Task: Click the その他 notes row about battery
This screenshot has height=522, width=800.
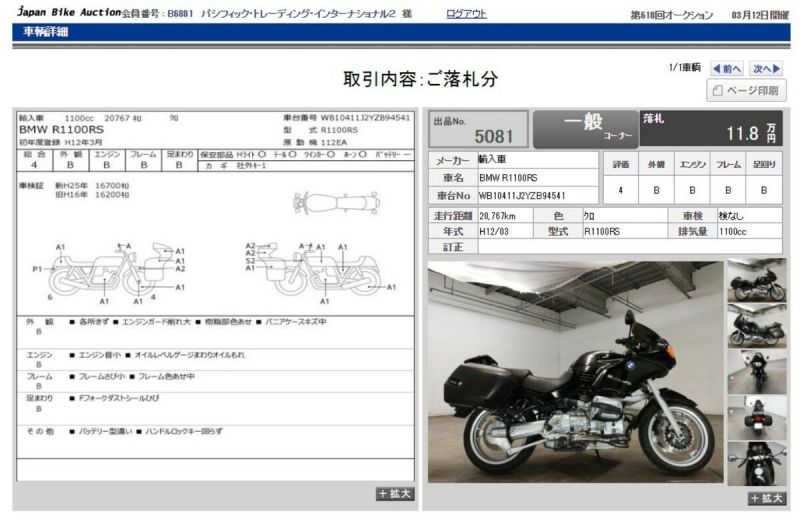Action: pyautogui.click(x=215, y=441)
